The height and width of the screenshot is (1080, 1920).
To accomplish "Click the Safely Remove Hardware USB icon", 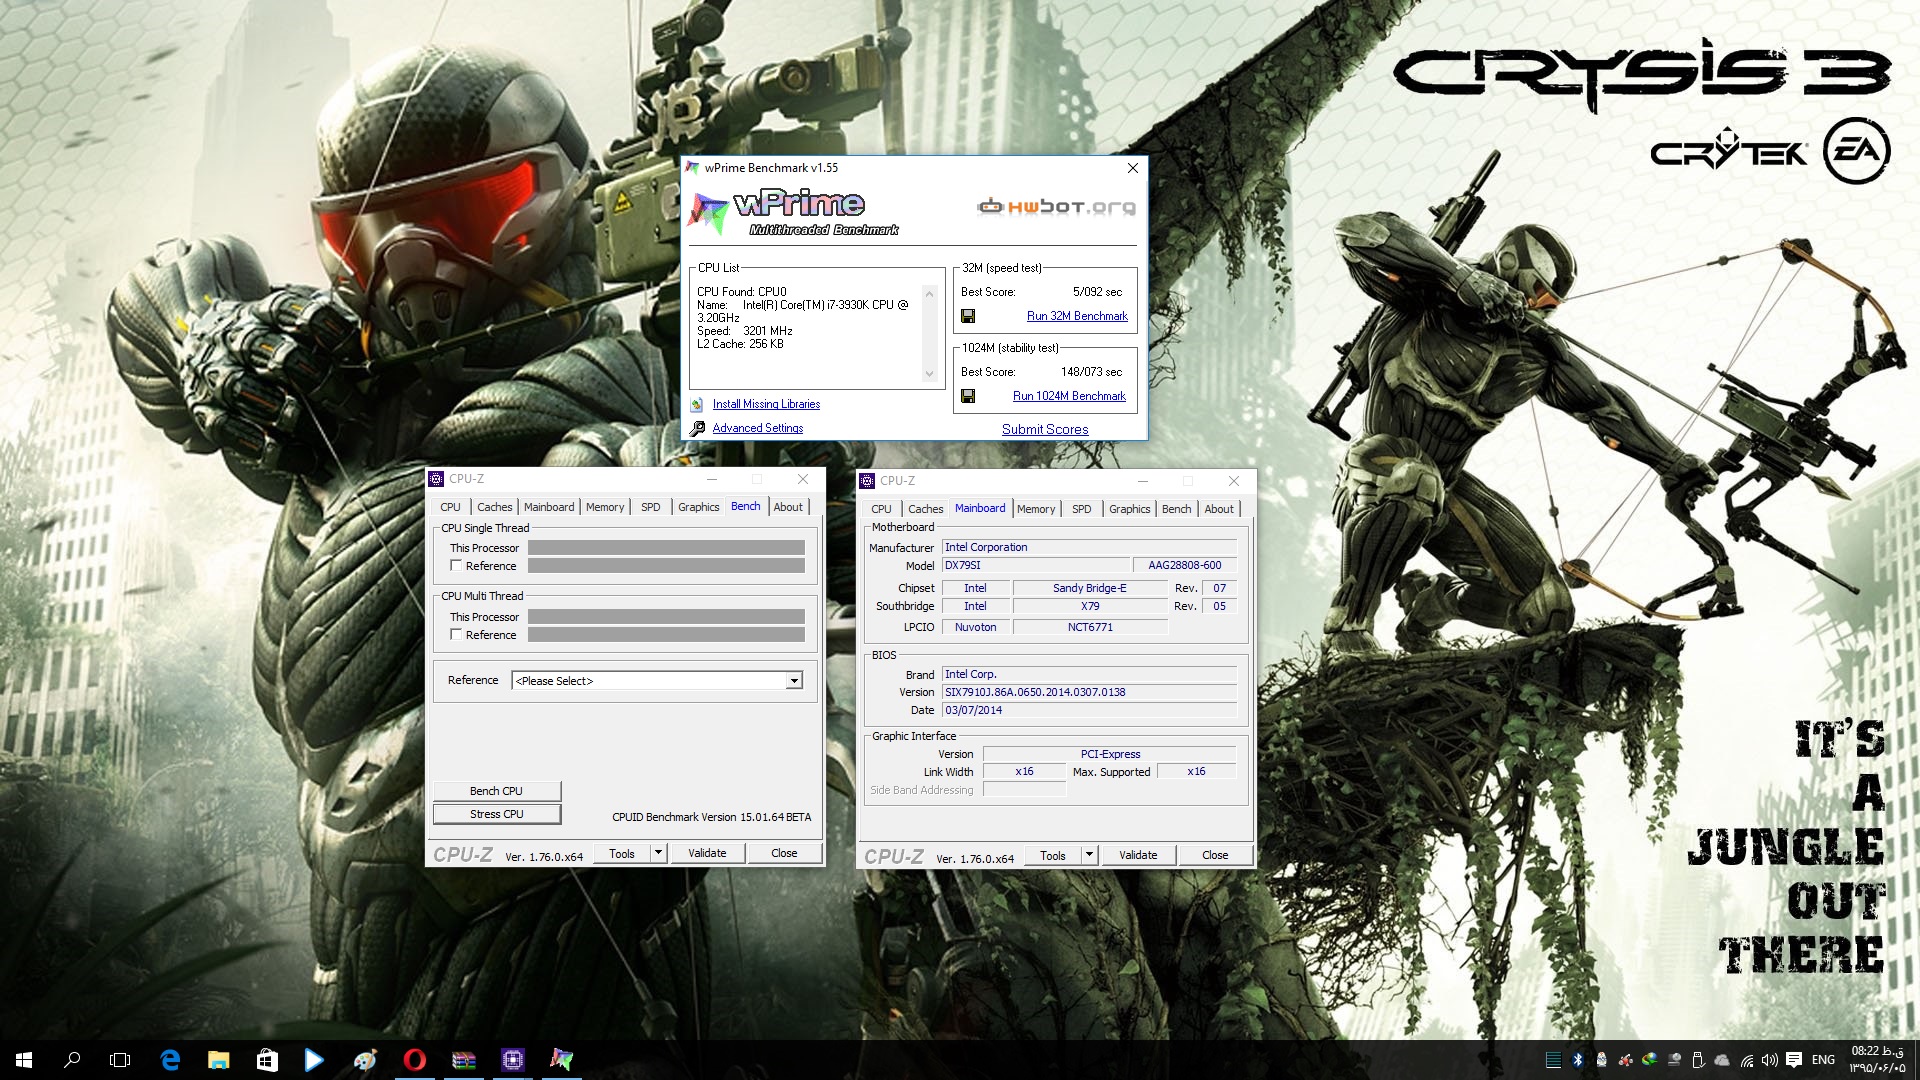I will (1698, 1060).
